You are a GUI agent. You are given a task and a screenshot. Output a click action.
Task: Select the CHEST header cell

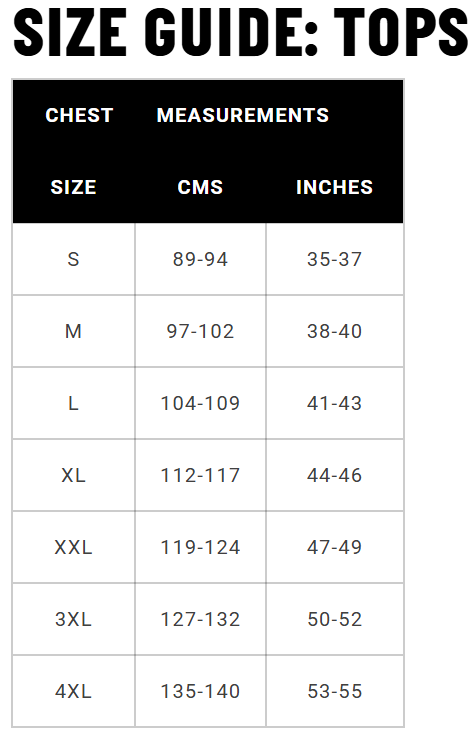(x=79, y=115)
